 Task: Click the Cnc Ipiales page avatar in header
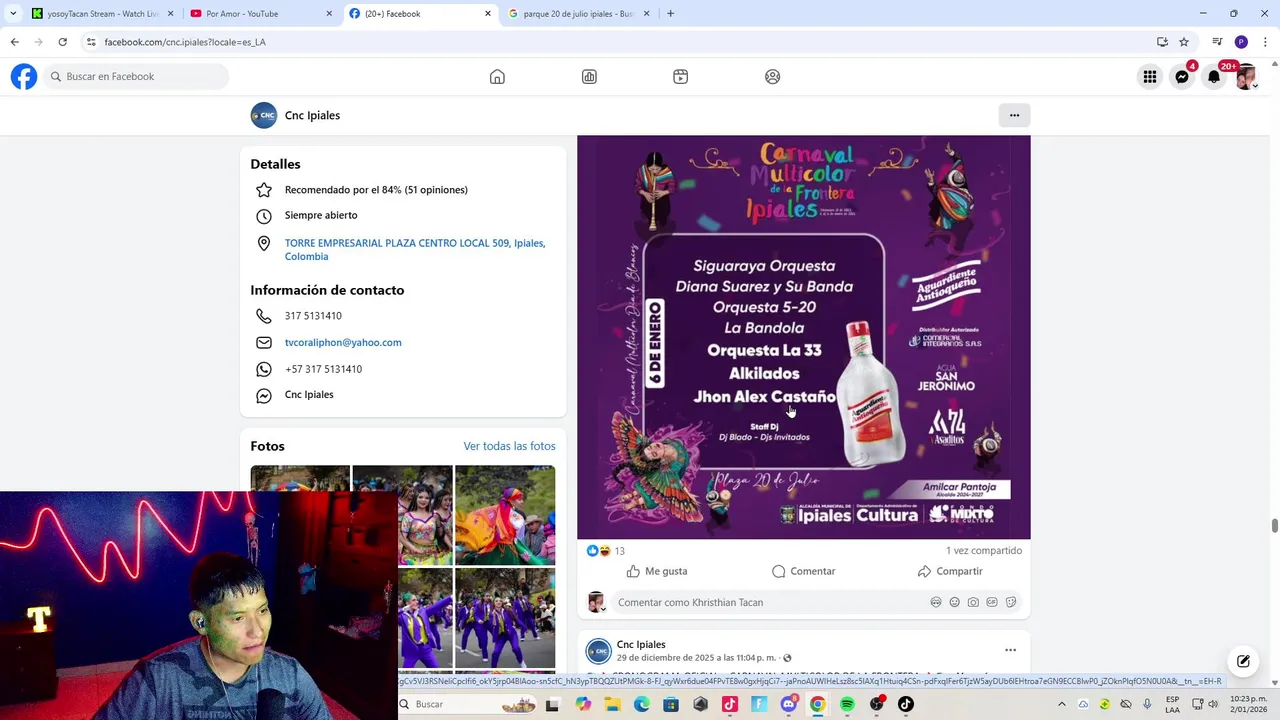tap(264, 115)
